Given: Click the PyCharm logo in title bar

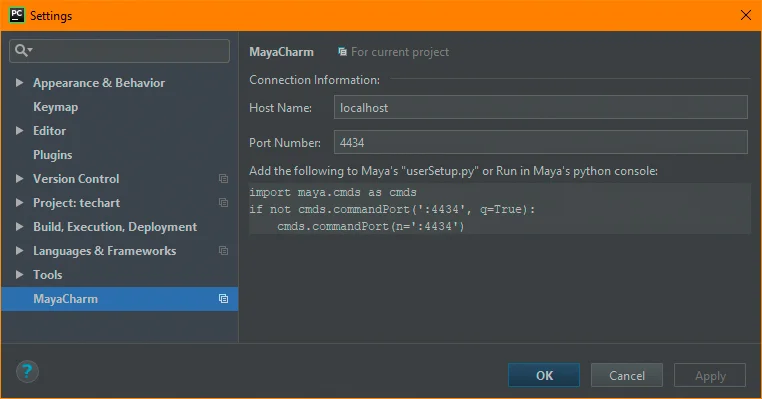Looking at the screenshot, I should coord(17,15).
